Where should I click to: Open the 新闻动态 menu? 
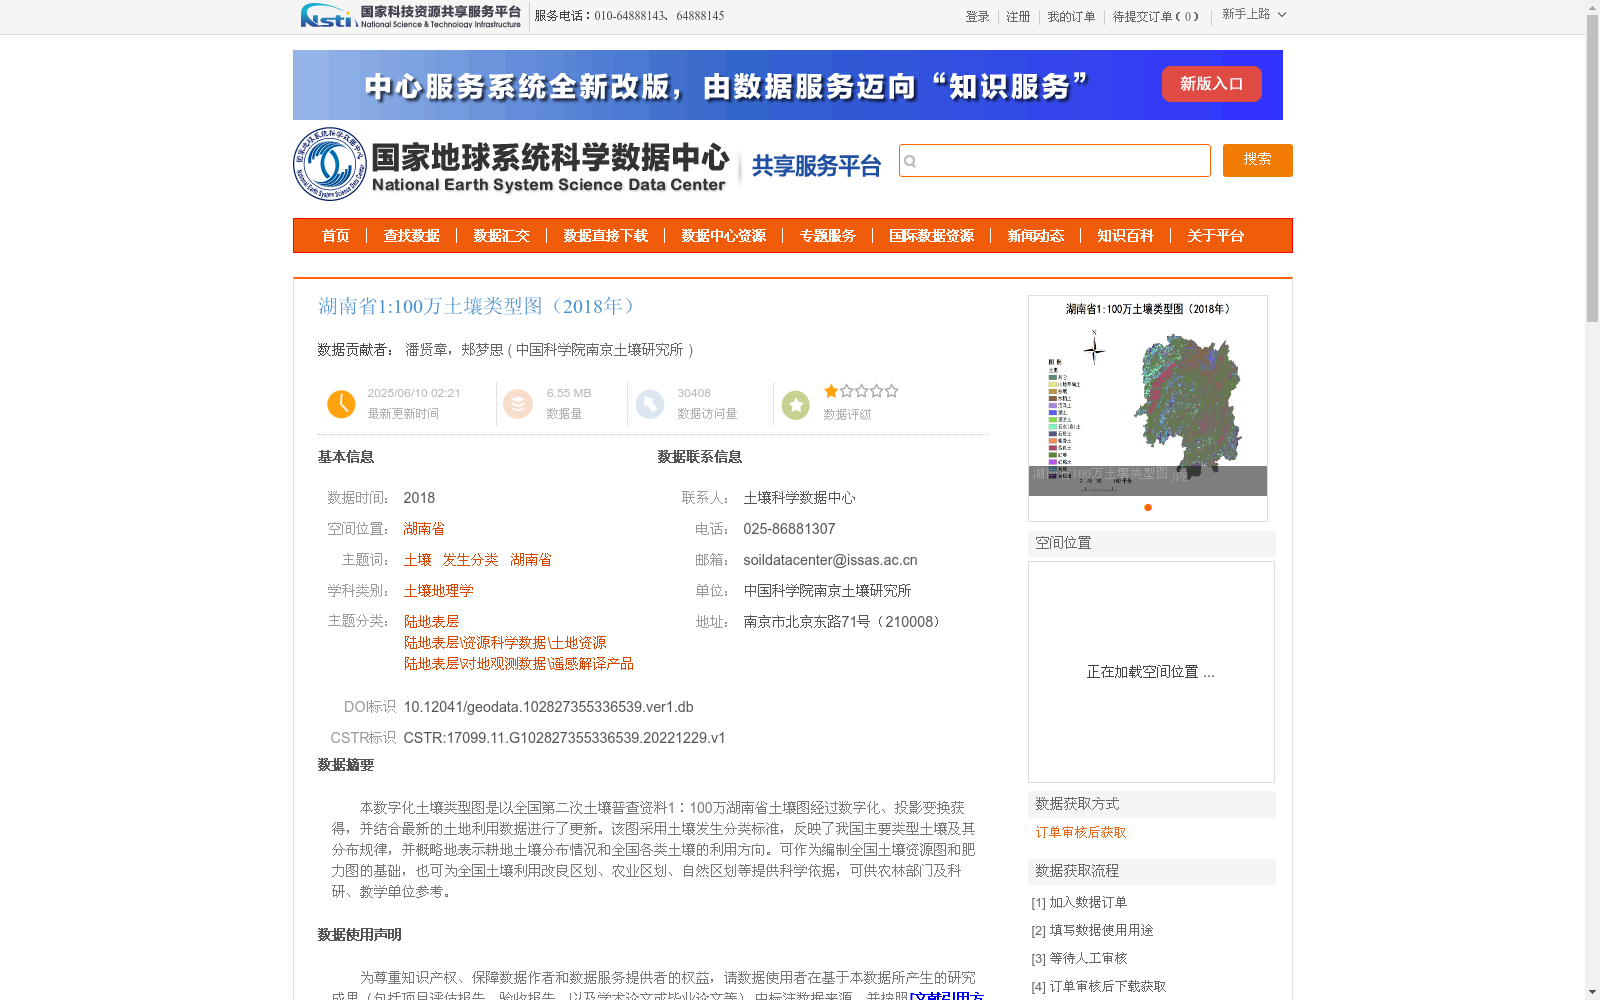pyautogui.click(x=1036, y=236)
